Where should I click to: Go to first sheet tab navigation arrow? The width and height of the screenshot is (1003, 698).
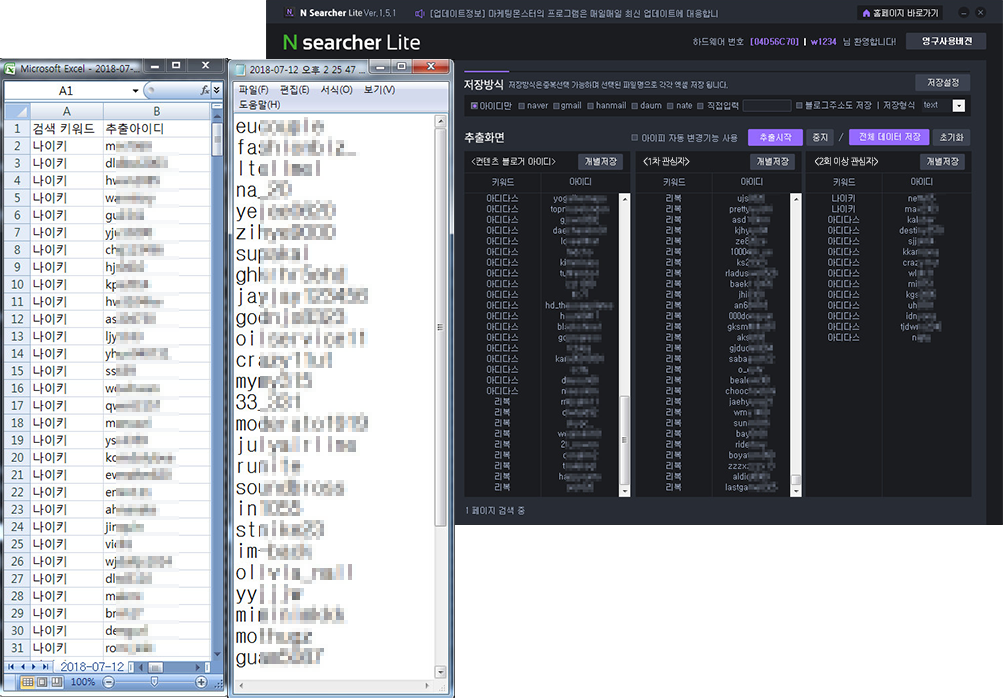coord(12,667)
